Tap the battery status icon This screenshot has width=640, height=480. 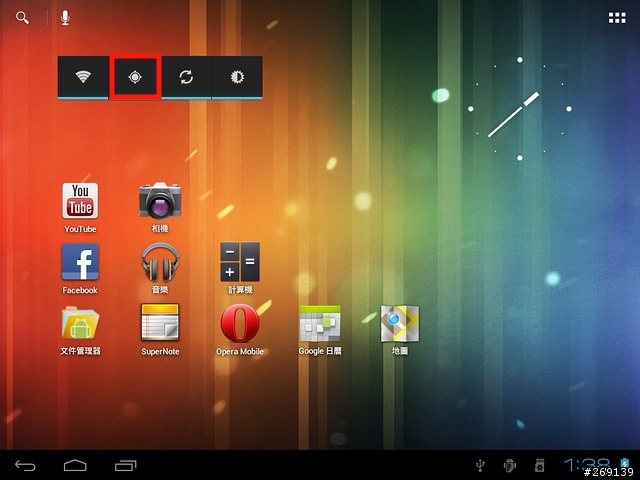click(x=624, y=464)
